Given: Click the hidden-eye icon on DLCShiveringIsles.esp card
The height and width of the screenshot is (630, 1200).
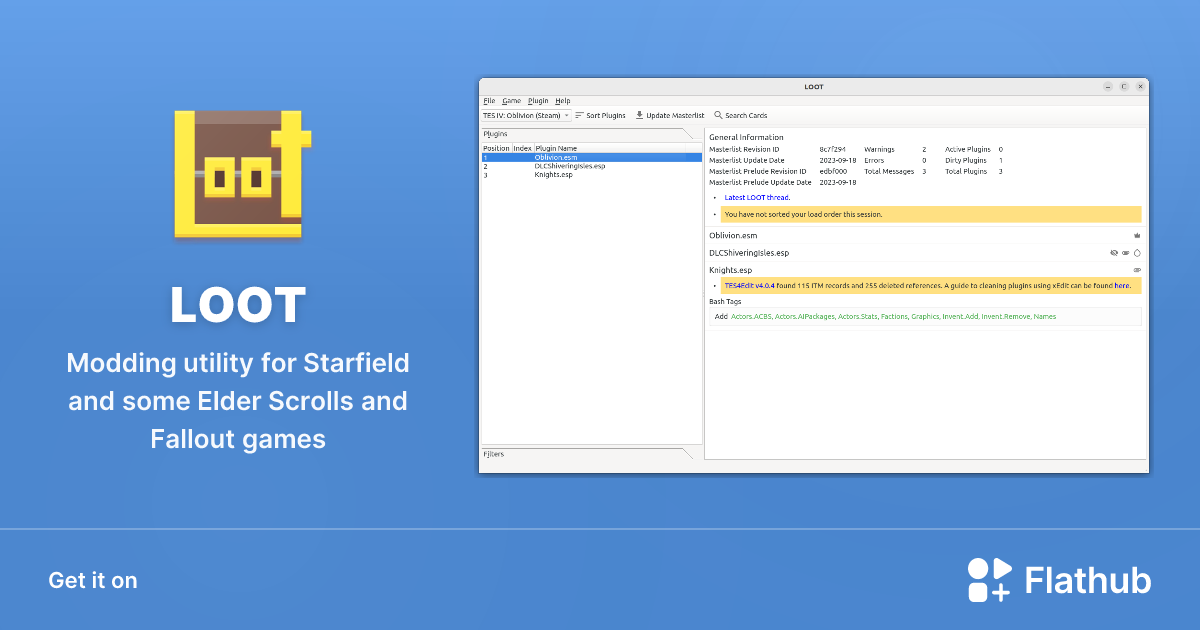Looking at the screenshot, I should [1114, 253].
